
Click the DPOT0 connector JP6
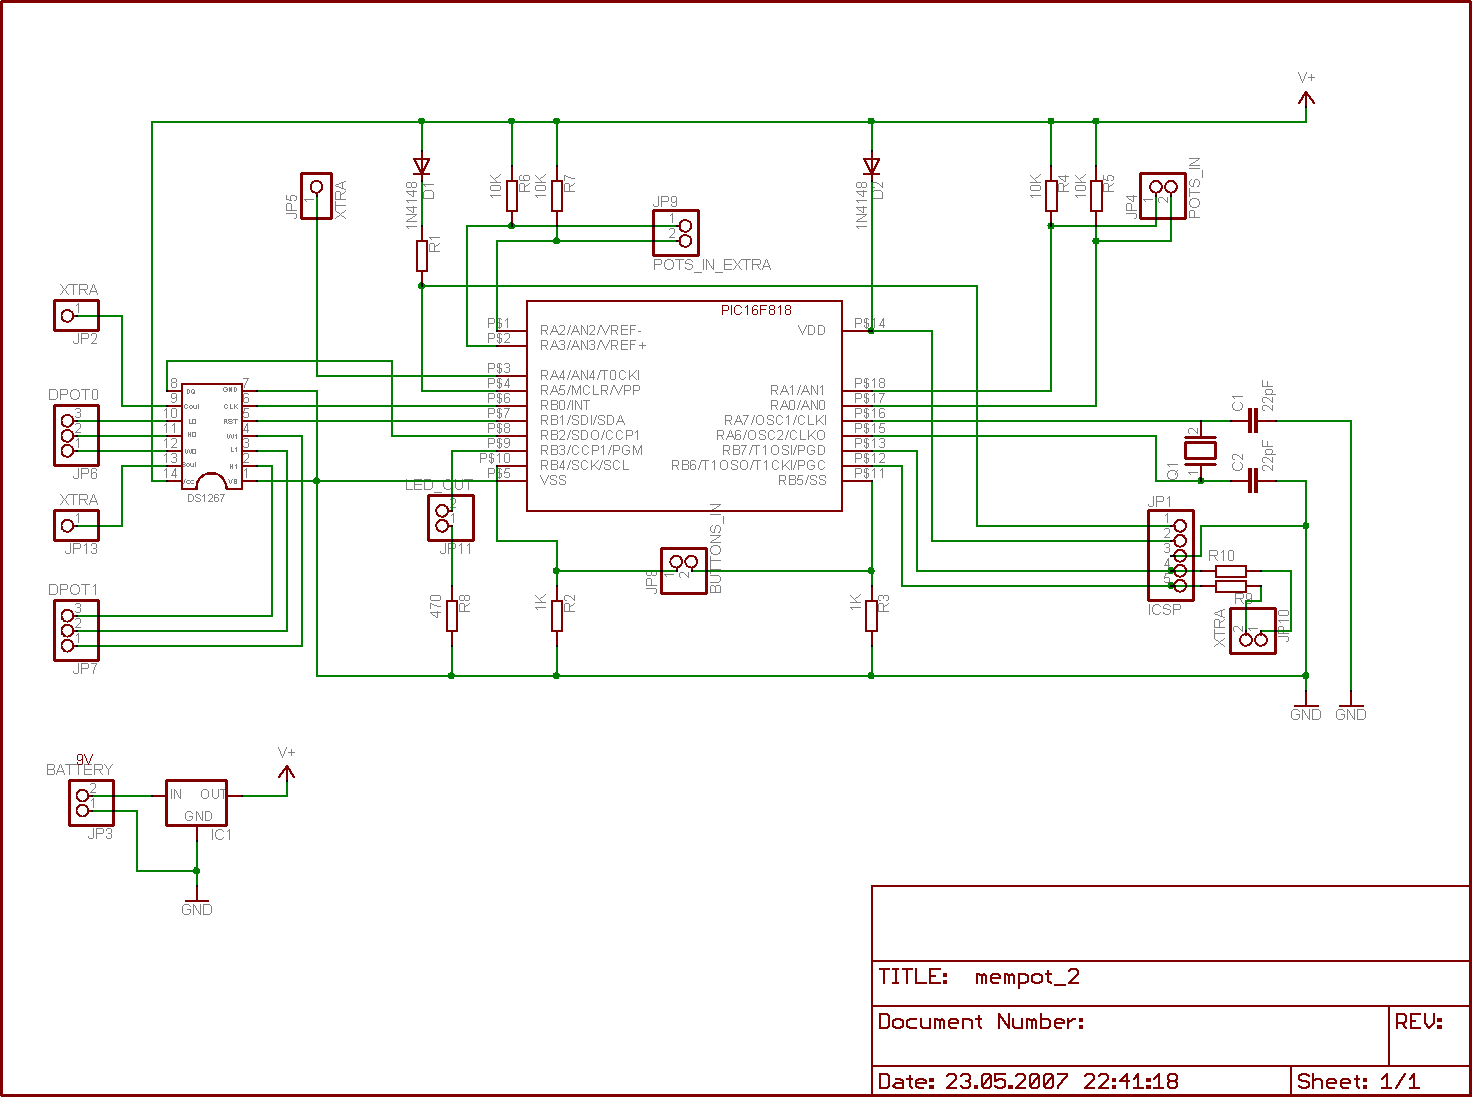click(x=77, y=434)
